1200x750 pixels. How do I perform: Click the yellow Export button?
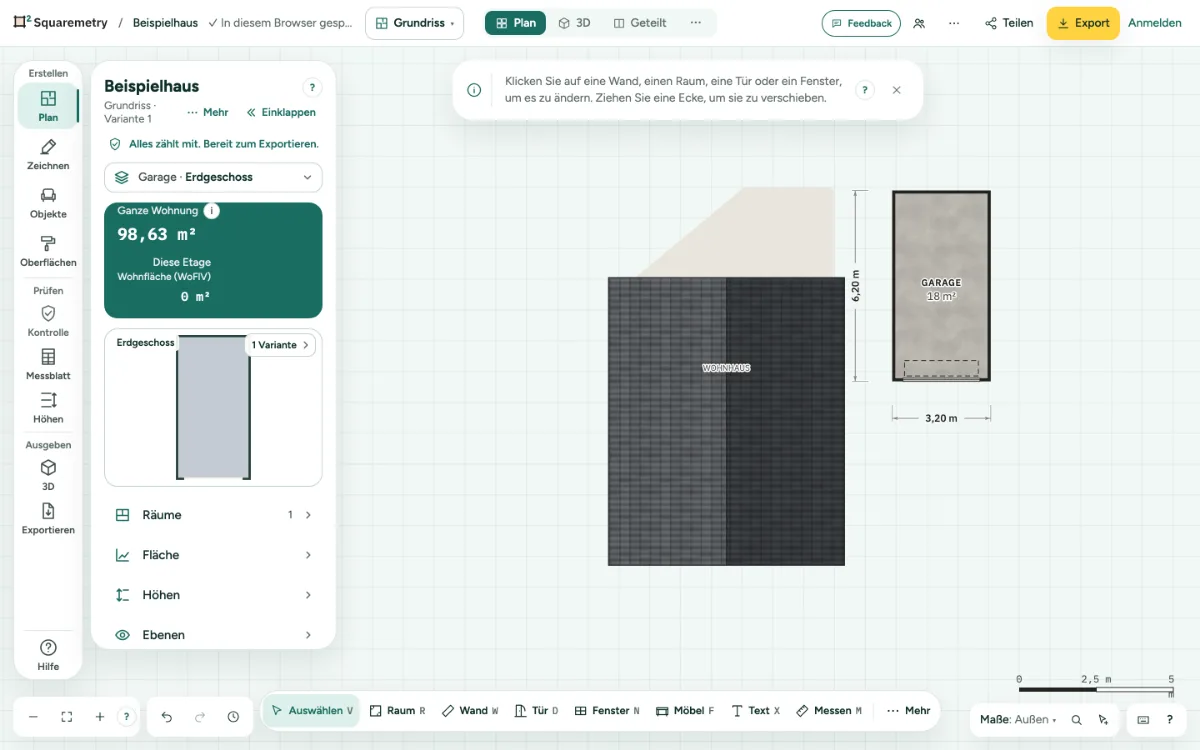pyautogui.click(x=1083, y=23)
